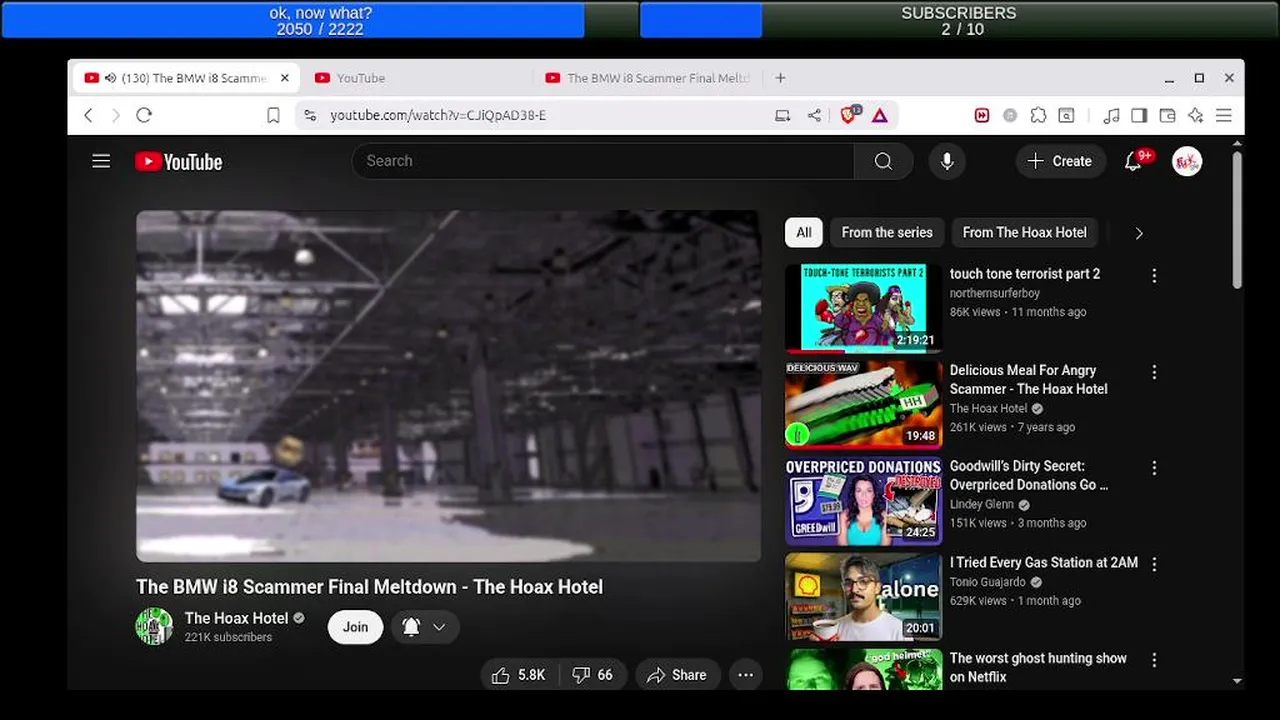Screen dimensions: 1280x720
Task: Open The Hoax Hotel channel avatar
Action: pos(154,626)
